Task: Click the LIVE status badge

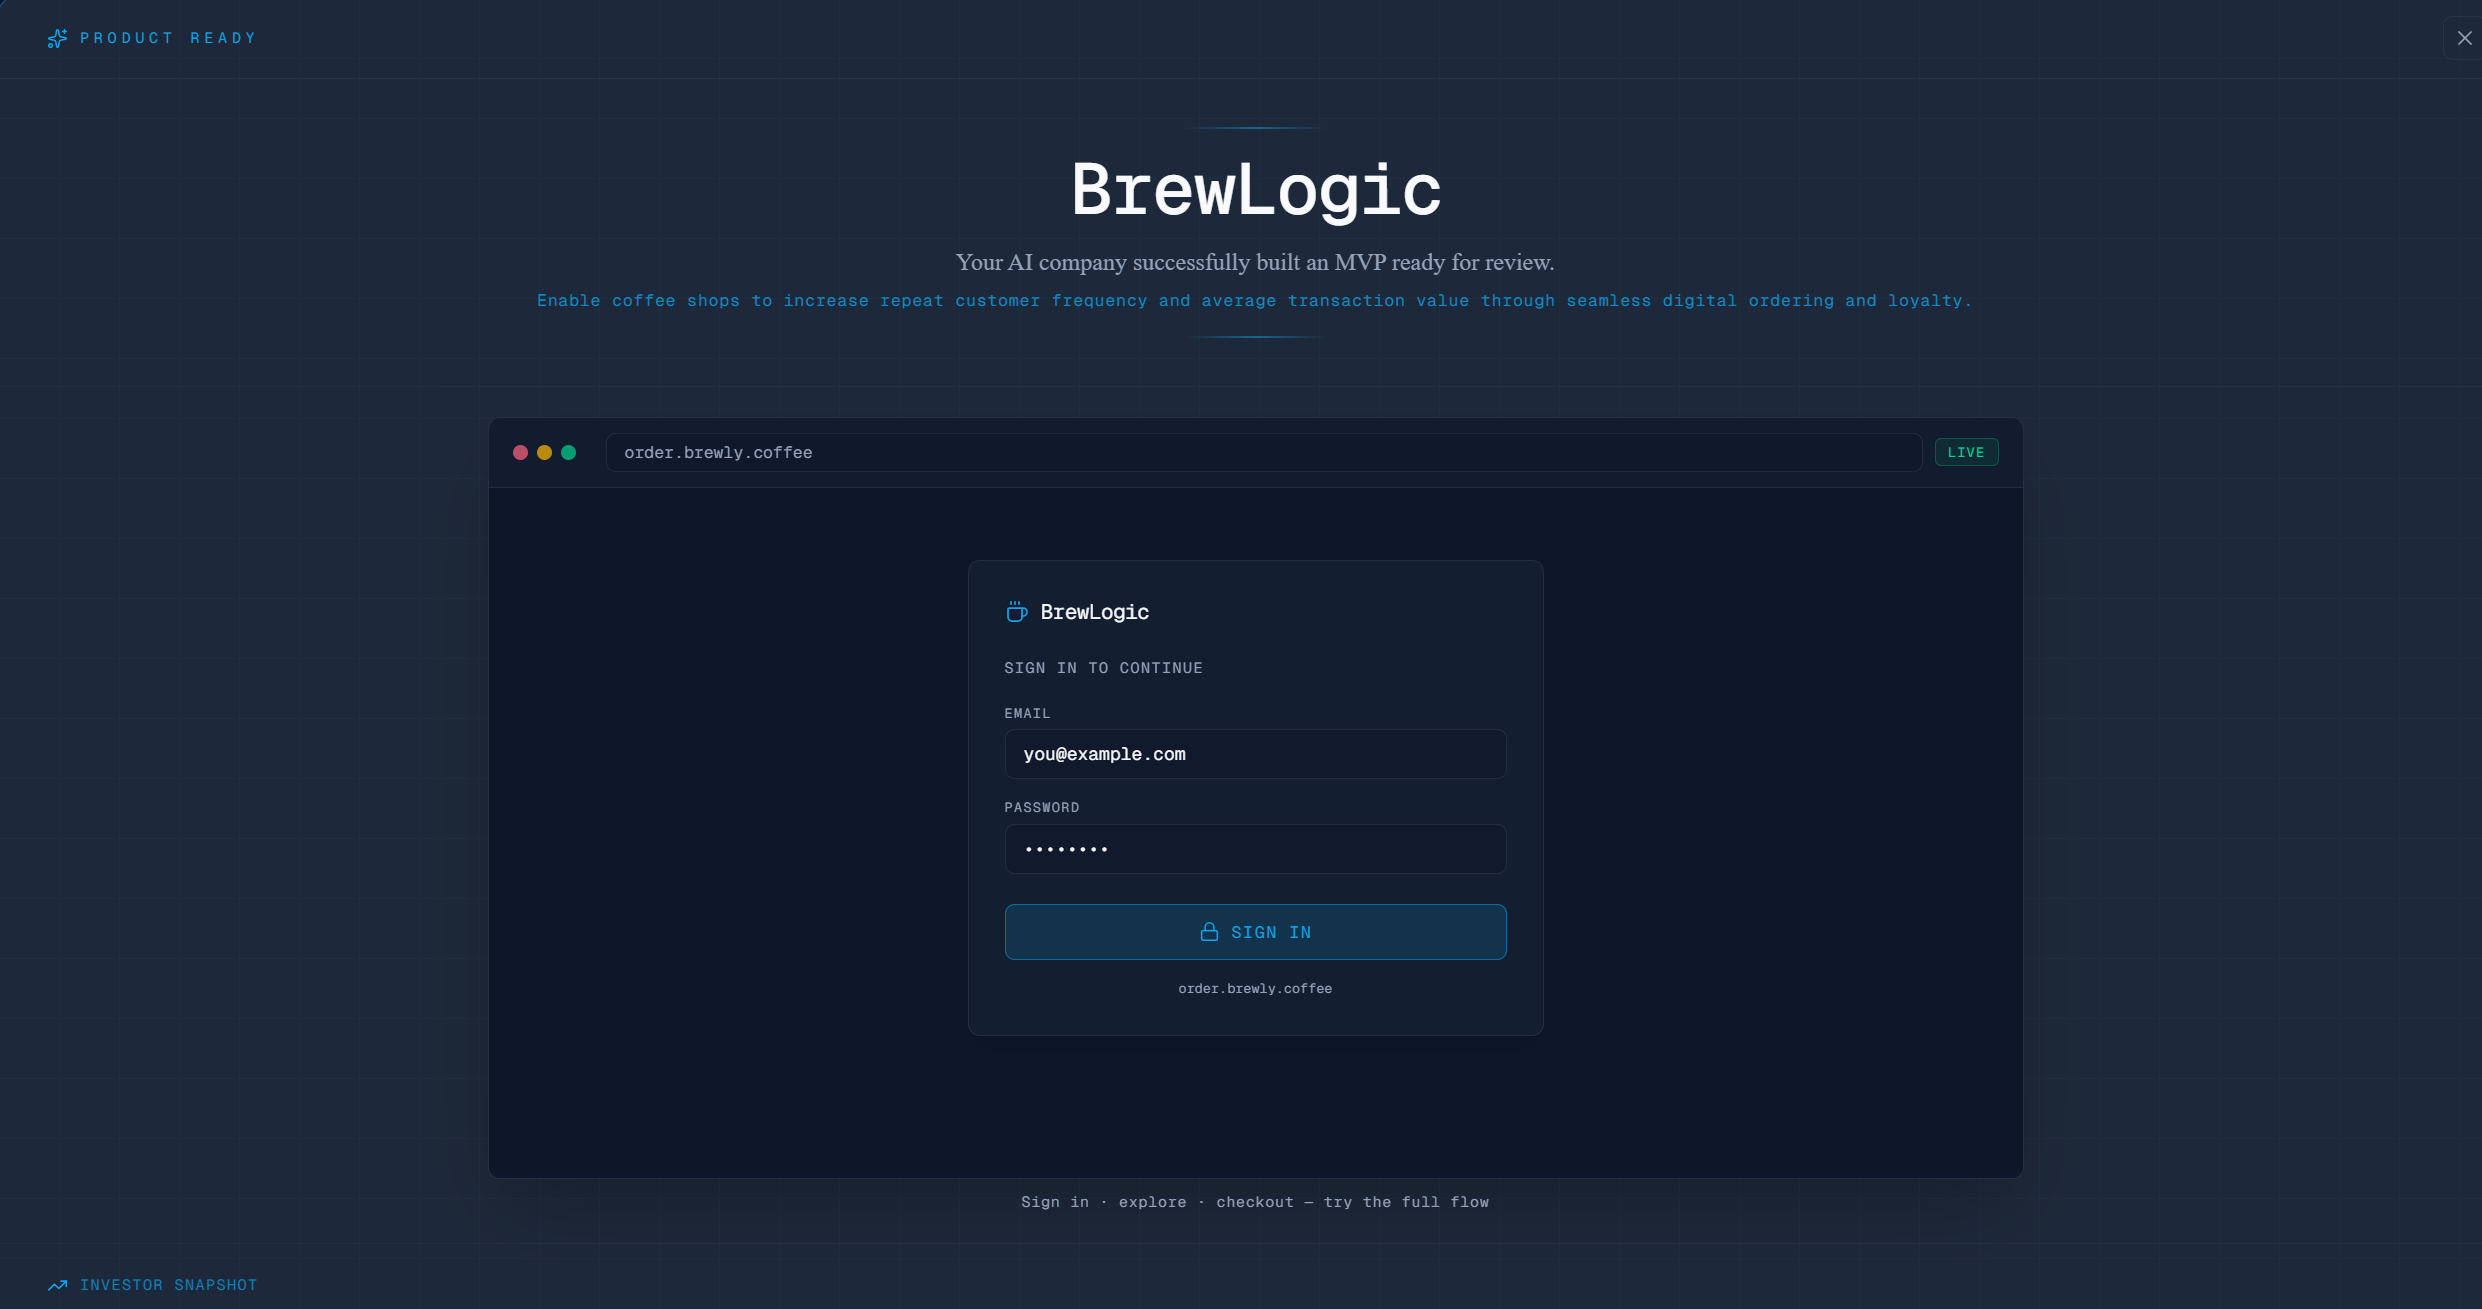Action: tap(1966, 453)
